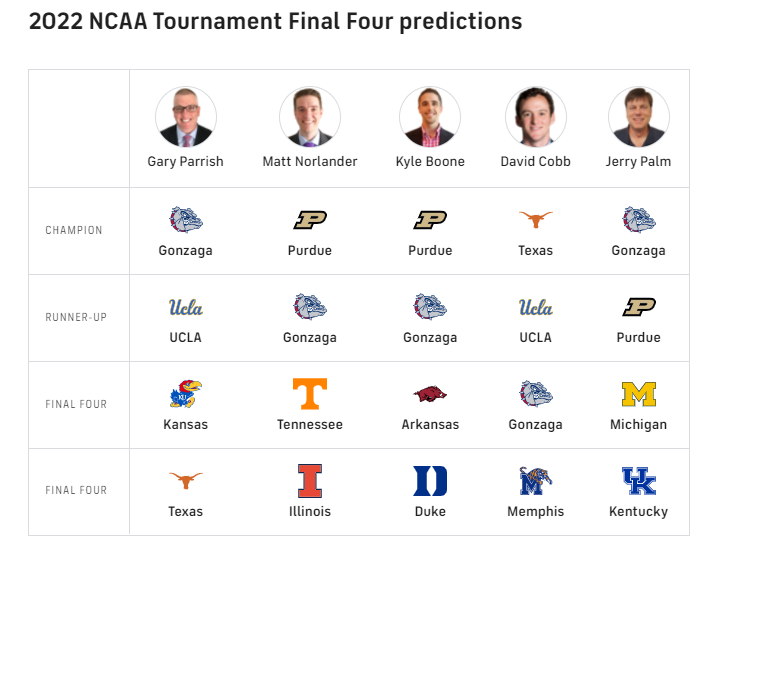Click Purdue logo in Jerry Palm's column
Screen dimensions: 764x676
[638, 307]
